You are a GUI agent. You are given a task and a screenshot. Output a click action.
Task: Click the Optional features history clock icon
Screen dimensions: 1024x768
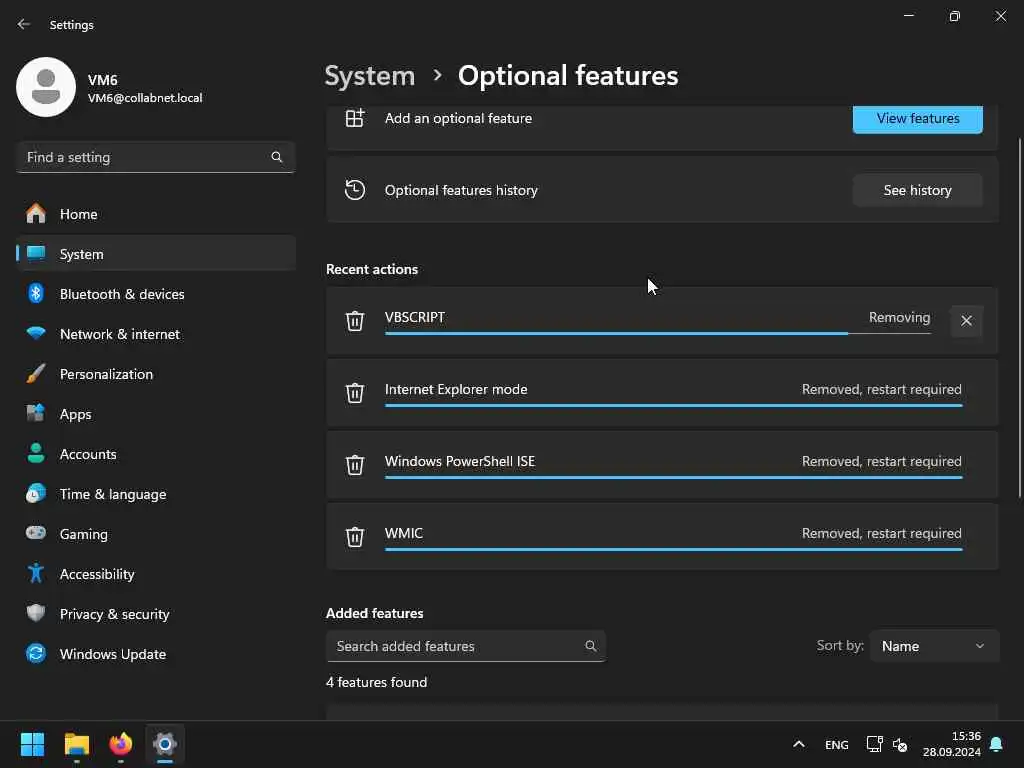pos(355,190)
